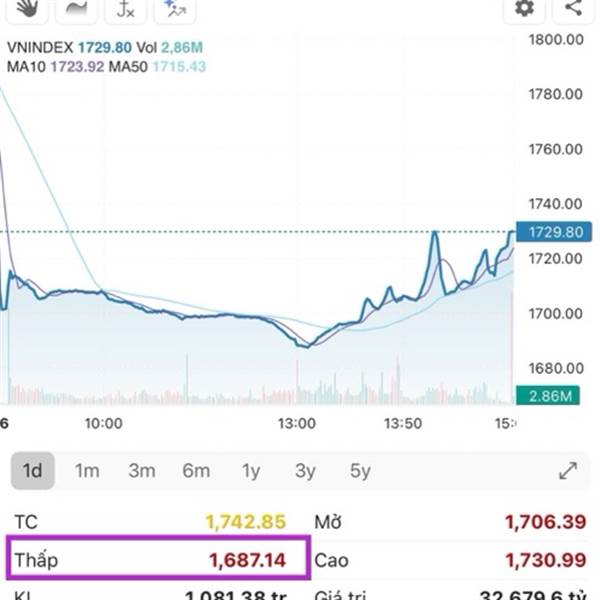The height and width of the screenshot is (600, 600).
Task: Show the 5y chart range
Action: (x=360, y=471)
